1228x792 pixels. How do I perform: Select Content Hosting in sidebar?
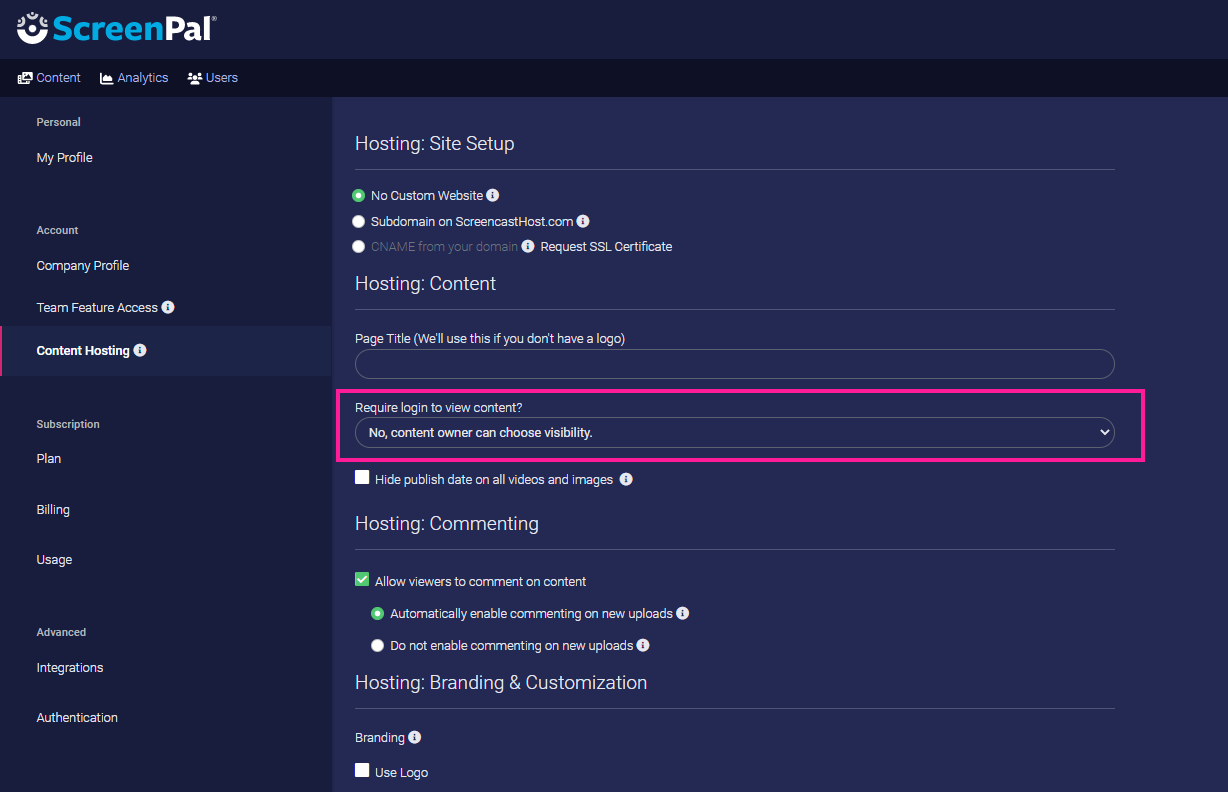(x=83, y=351)
